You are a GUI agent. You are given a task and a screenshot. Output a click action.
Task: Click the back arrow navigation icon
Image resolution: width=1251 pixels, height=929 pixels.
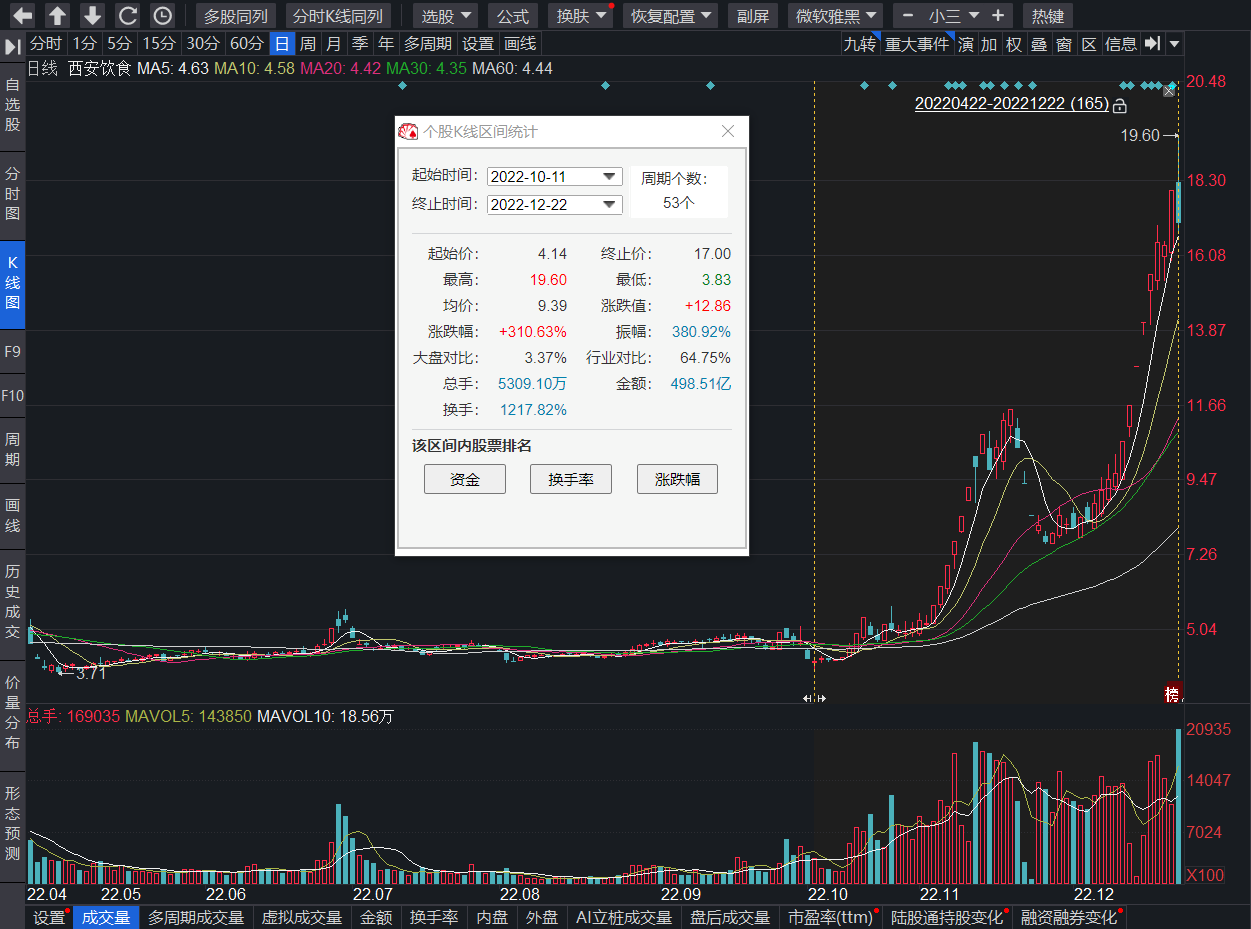(23, 16)
